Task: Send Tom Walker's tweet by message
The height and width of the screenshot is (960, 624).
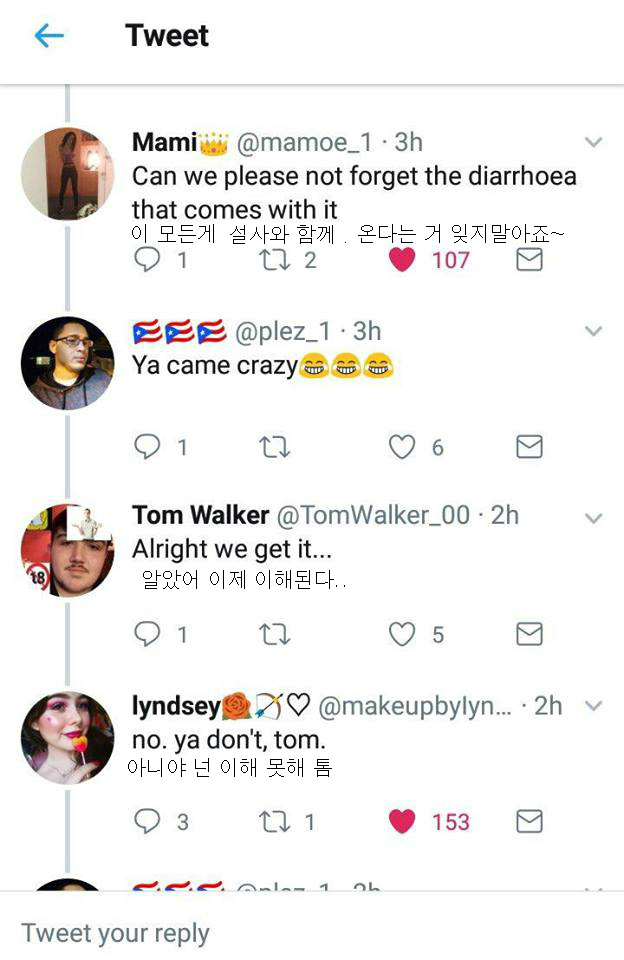Action: 529,634
